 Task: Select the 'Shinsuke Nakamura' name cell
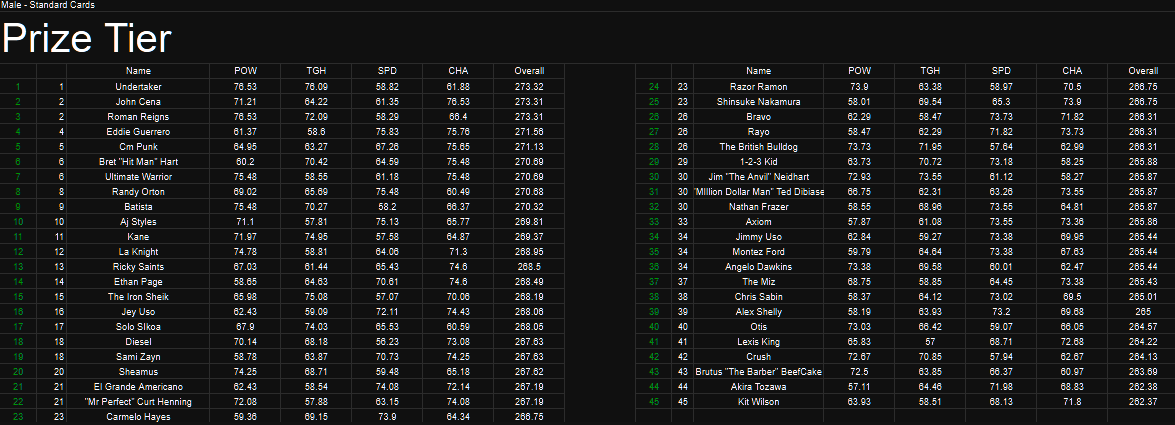pos(758,102)
